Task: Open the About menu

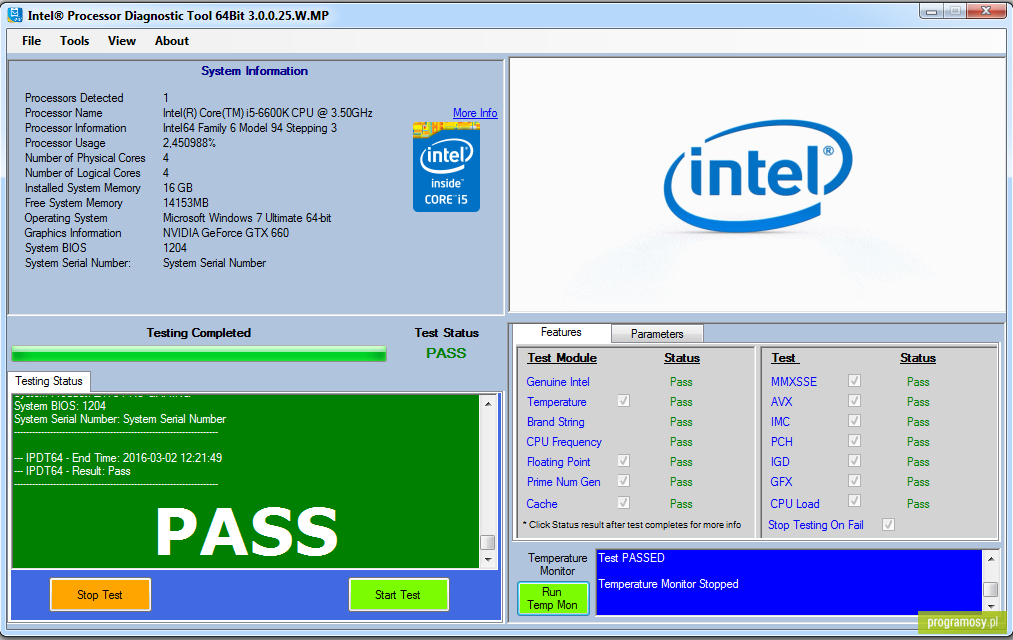Action: click(172, 41)
